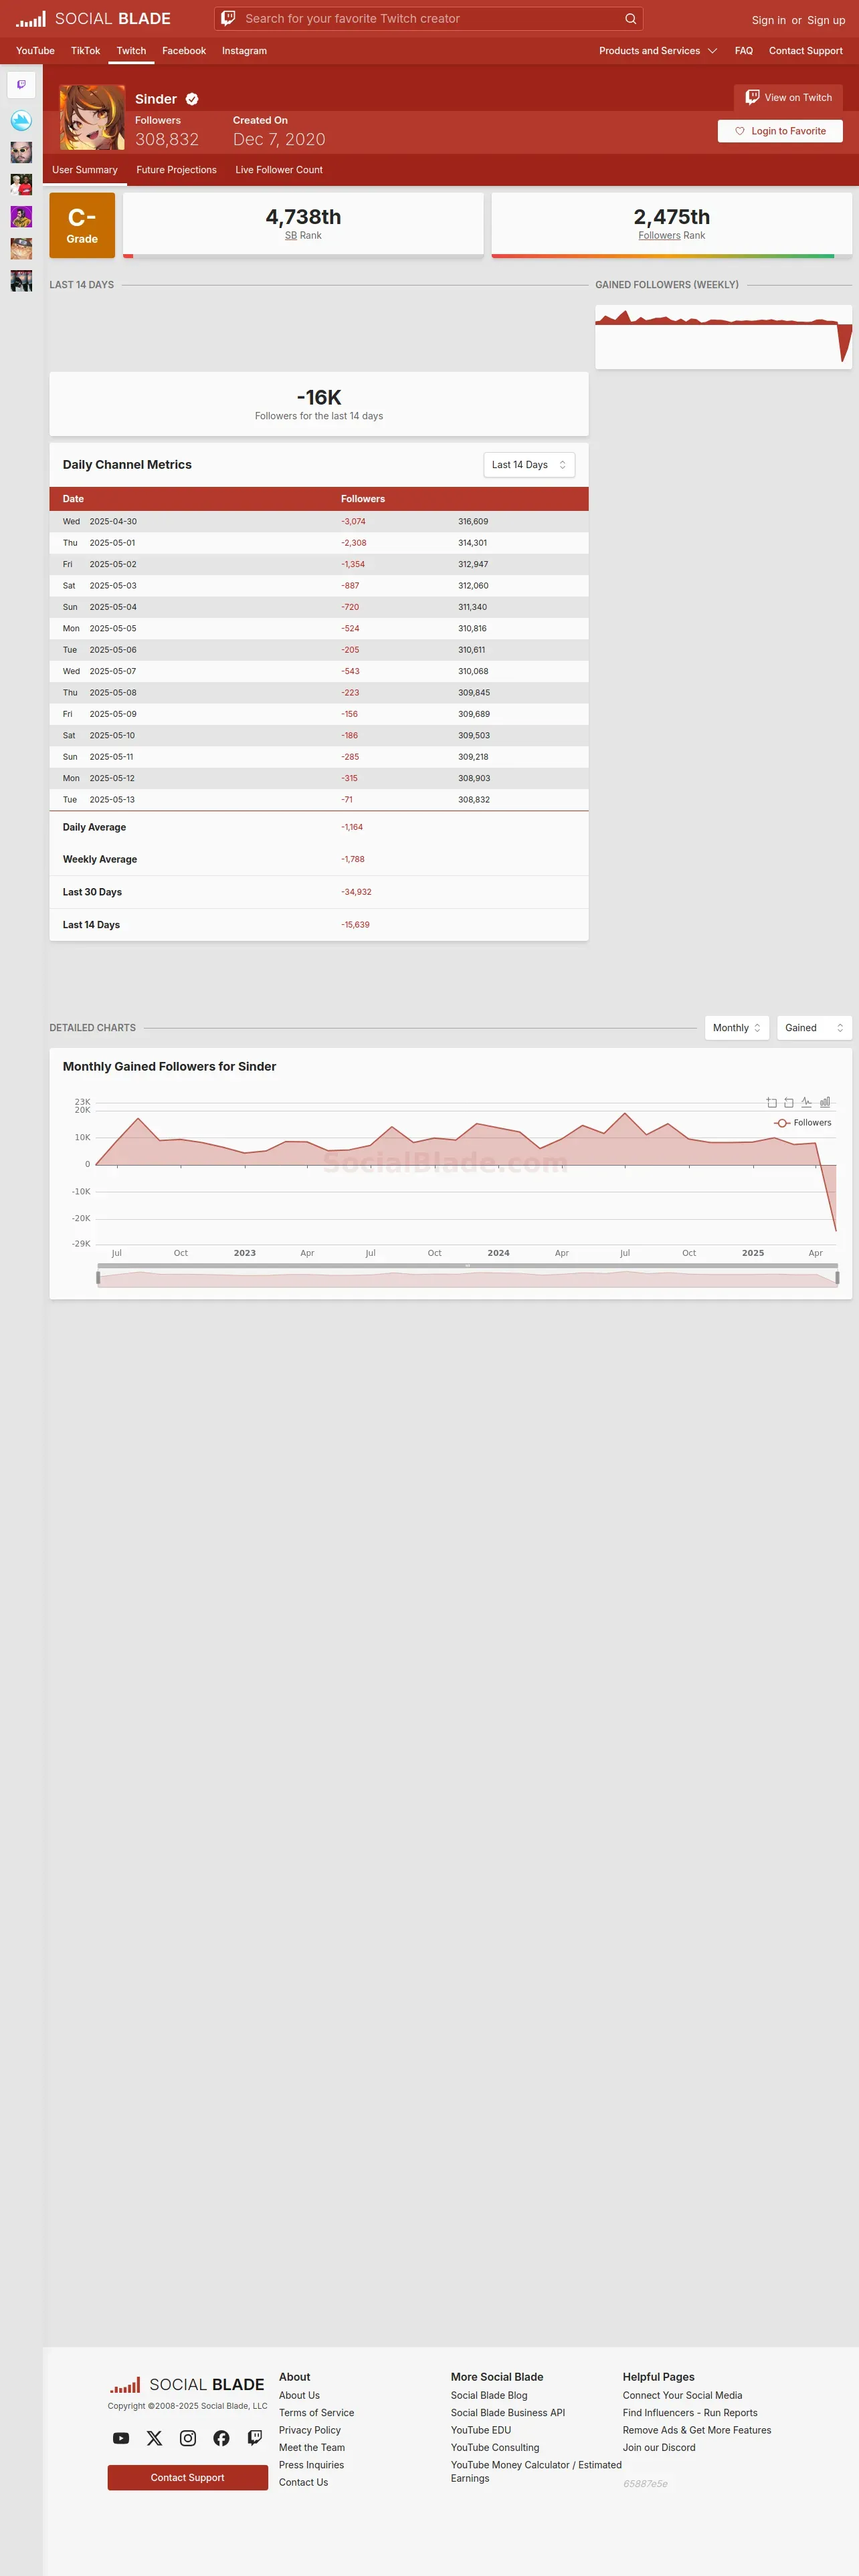The width and height of the screenshot is (859, 2576).
Task: Open YouTube Money Calculator link
Action: click(x=536, y=2471)
